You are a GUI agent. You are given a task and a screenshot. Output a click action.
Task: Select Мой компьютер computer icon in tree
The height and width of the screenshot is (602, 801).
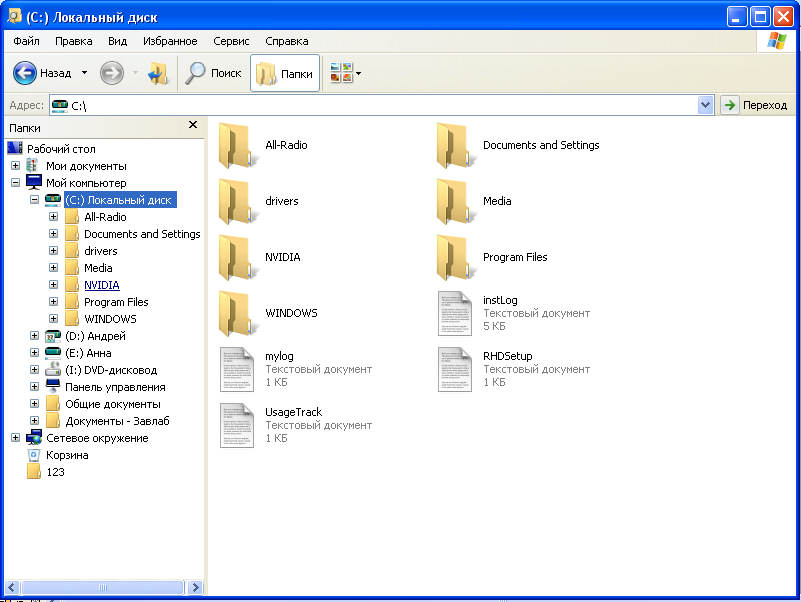coord(34,182)
